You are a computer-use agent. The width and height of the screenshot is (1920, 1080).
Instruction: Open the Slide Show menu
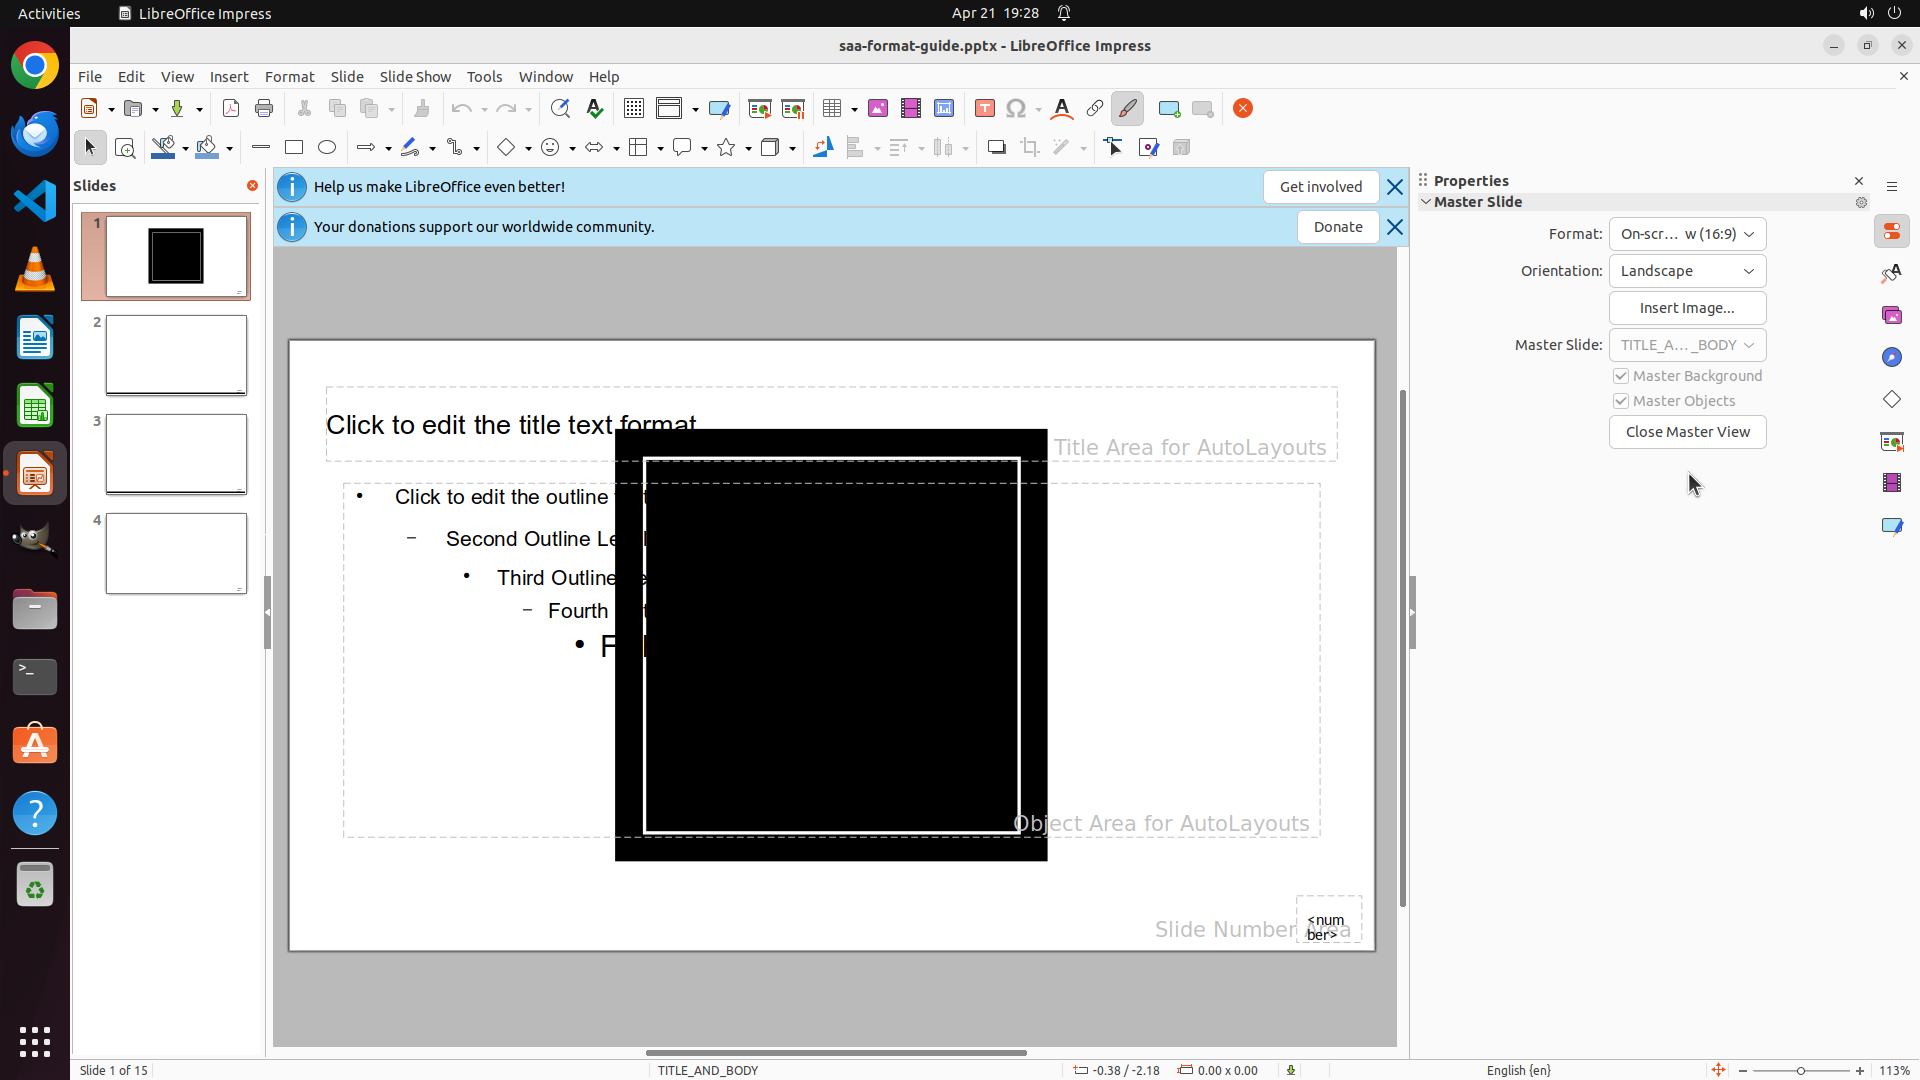pos(415,76)
